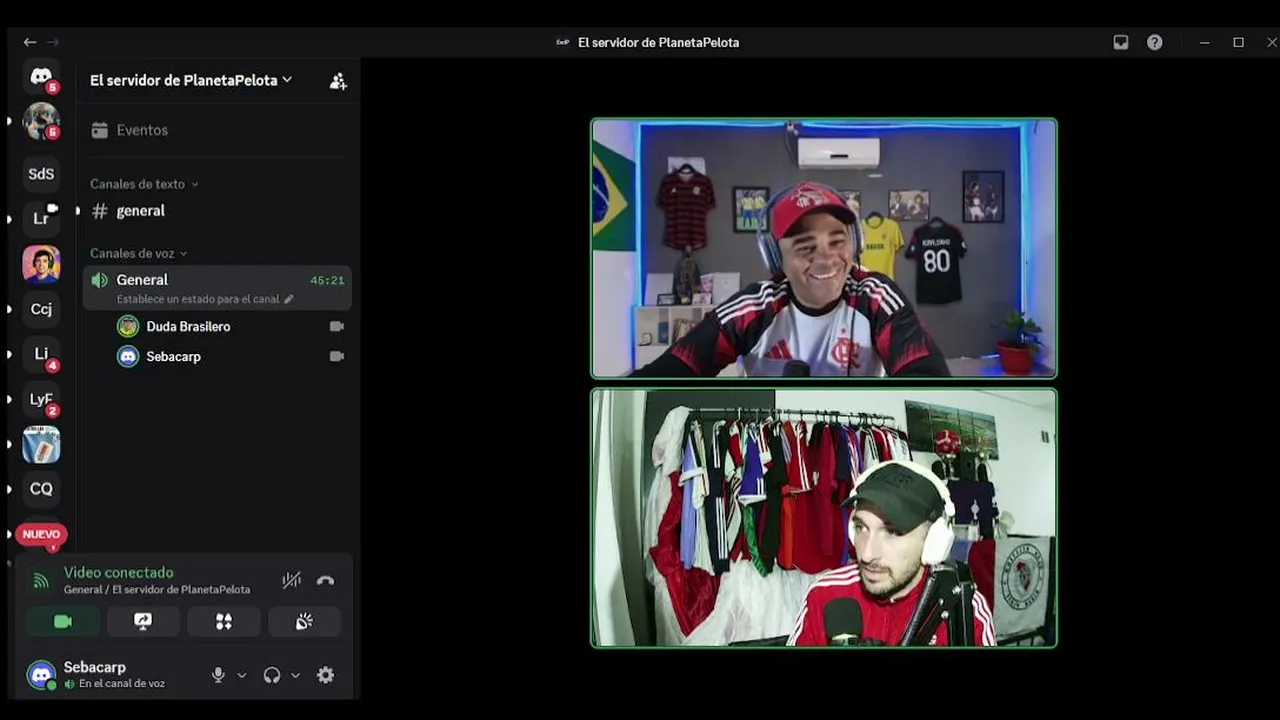Mute the microphone
This screenshot has height=720, width=1280.
click(218, 675)
